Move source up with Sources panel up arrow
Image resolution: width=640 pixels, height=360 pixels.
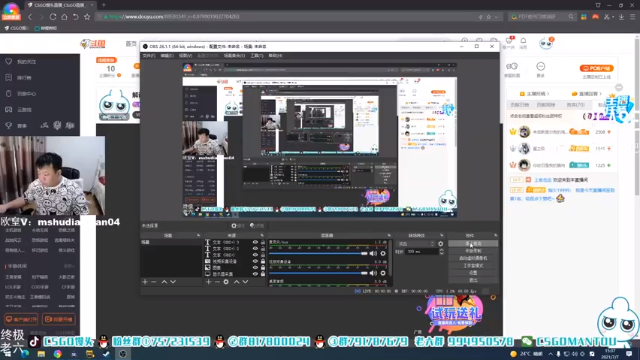tap(236, 282)
